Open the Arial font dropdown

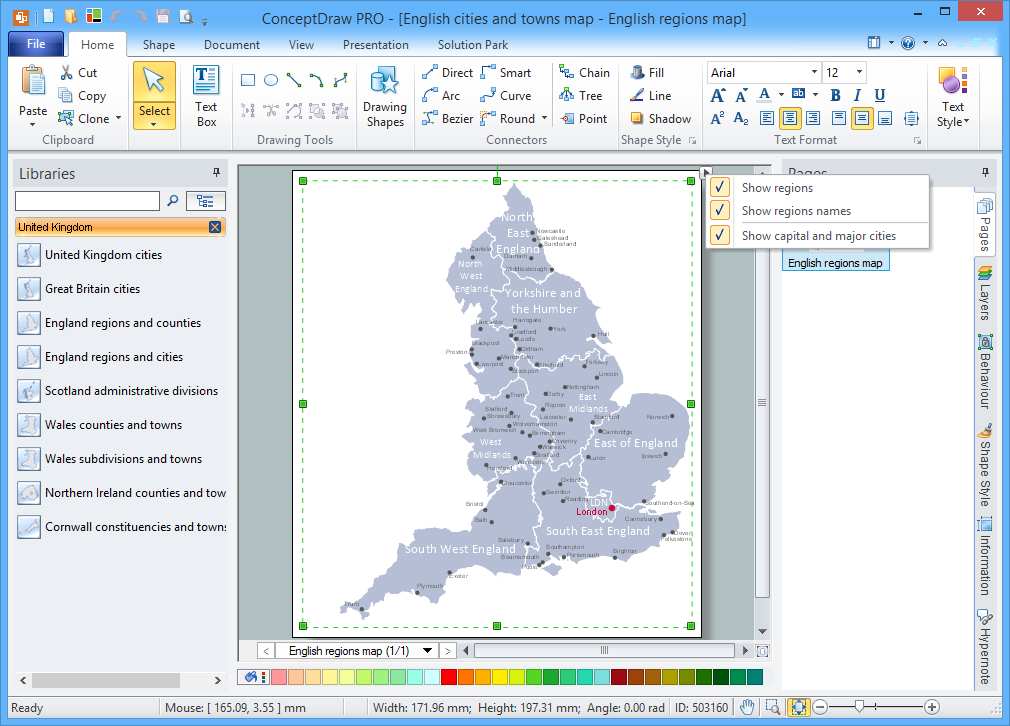[813, 72]
